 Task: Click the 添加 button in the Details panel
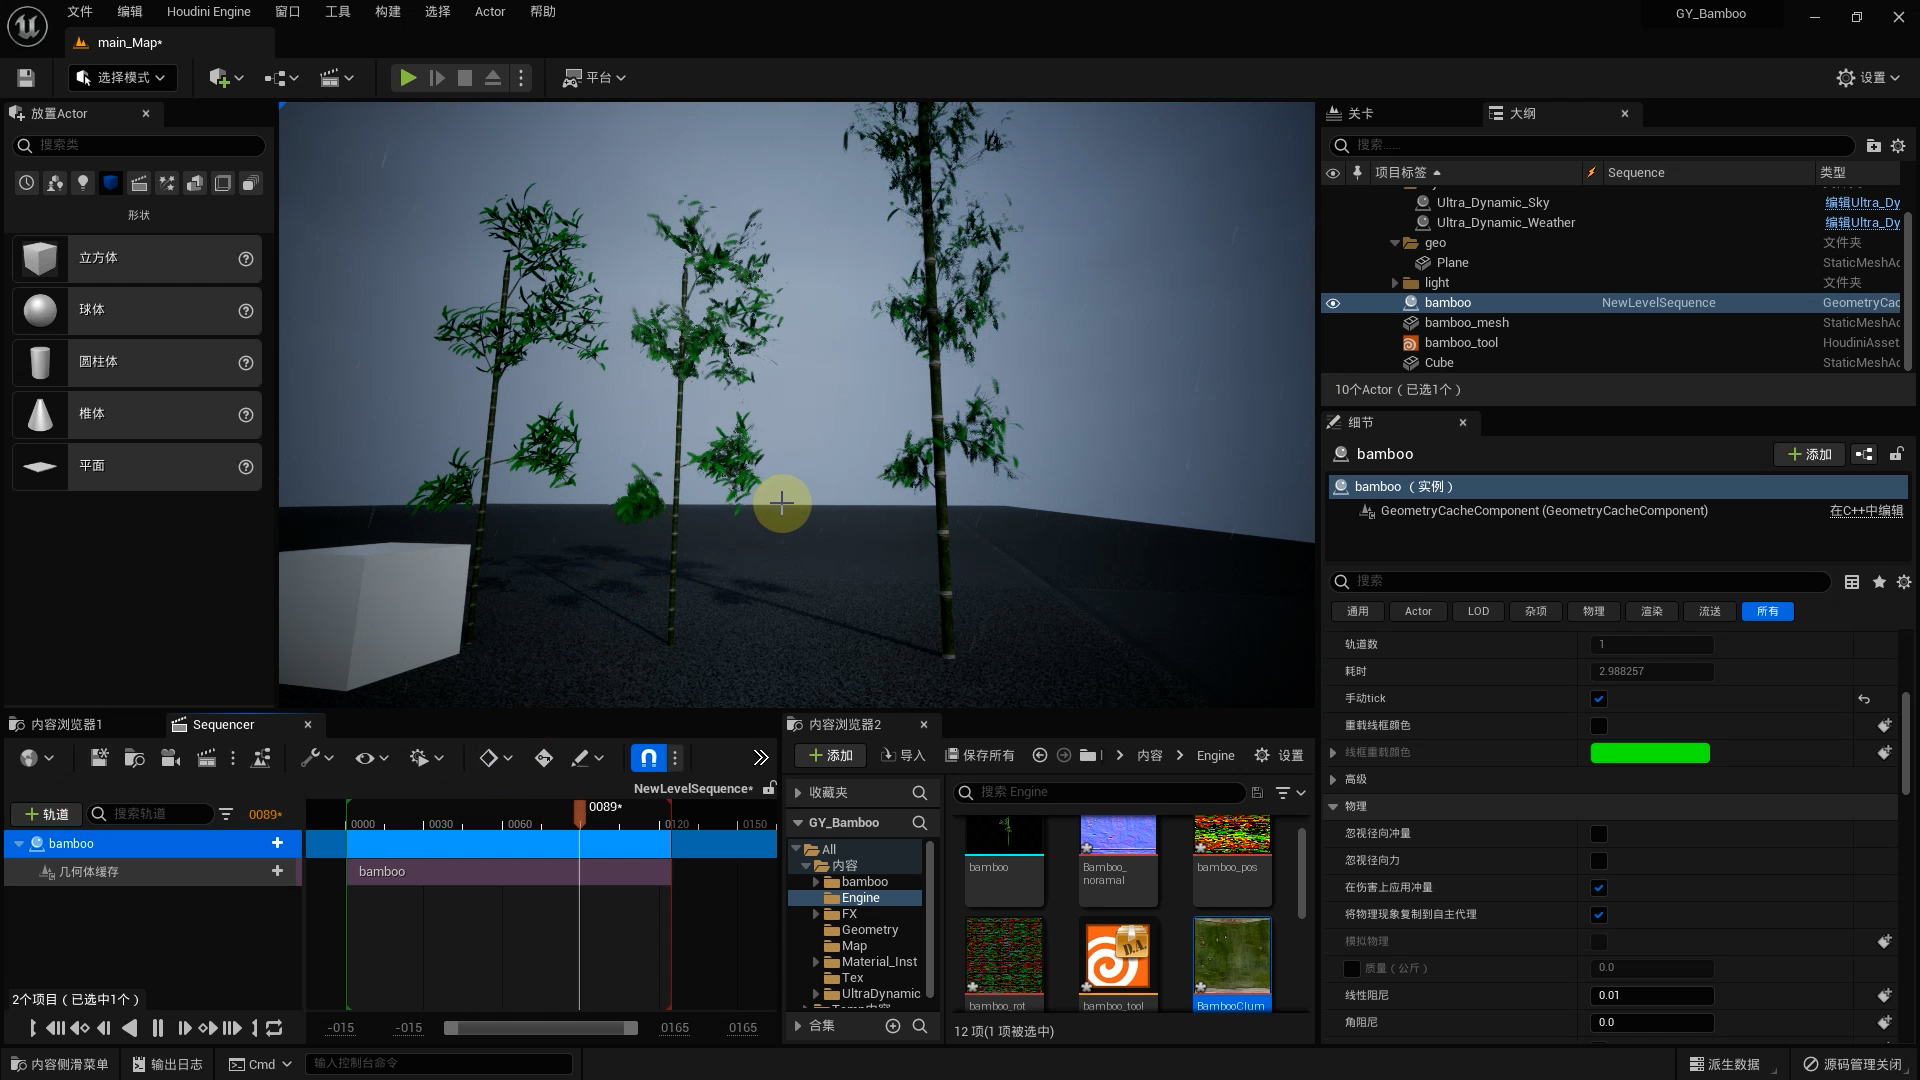pyautogui.click(x=1809, y=454)
